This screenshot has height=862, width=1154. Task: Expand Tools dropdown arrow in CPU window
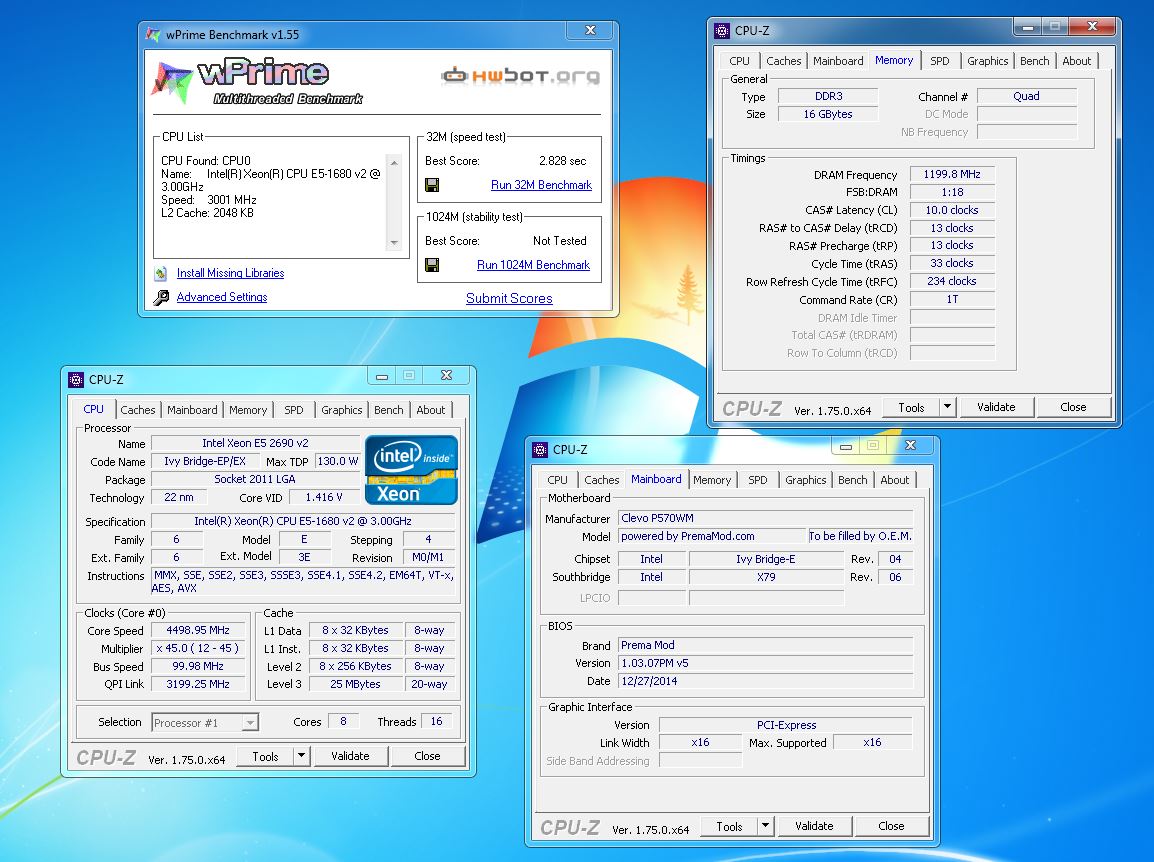pyautogui.click(x=301, y=756)
